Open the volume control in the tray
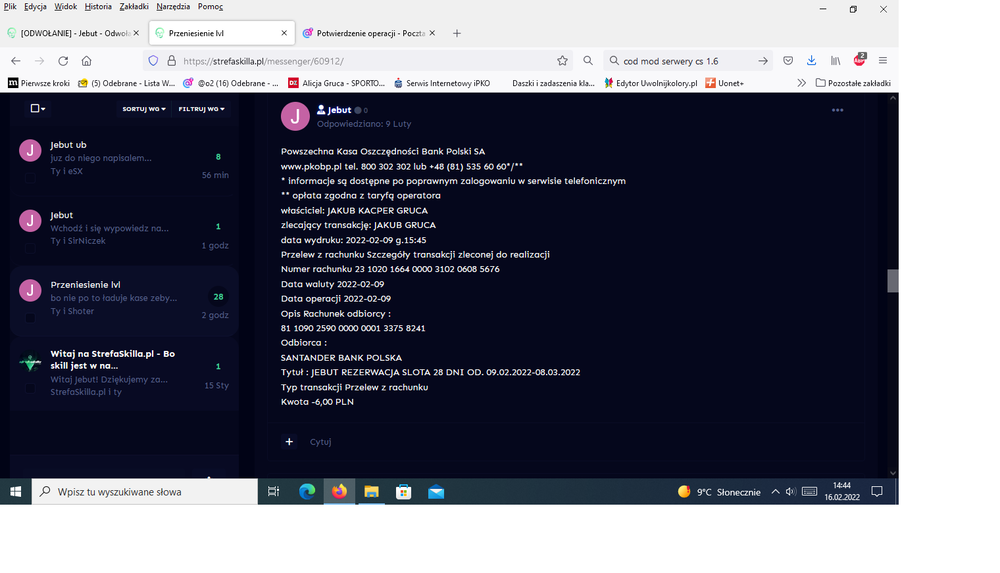 [x=791, y=491]
